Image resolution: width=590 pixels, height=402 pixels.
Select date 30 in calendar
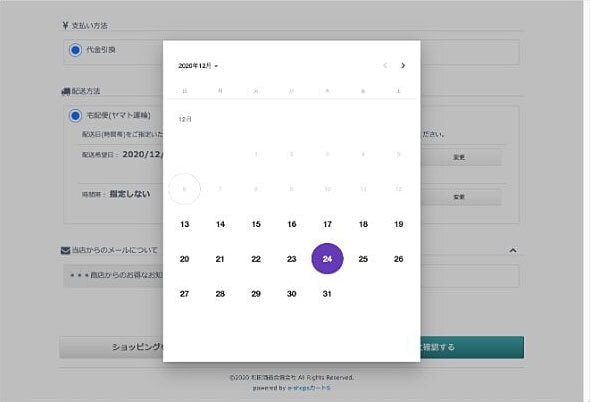(x=292, y=294)
